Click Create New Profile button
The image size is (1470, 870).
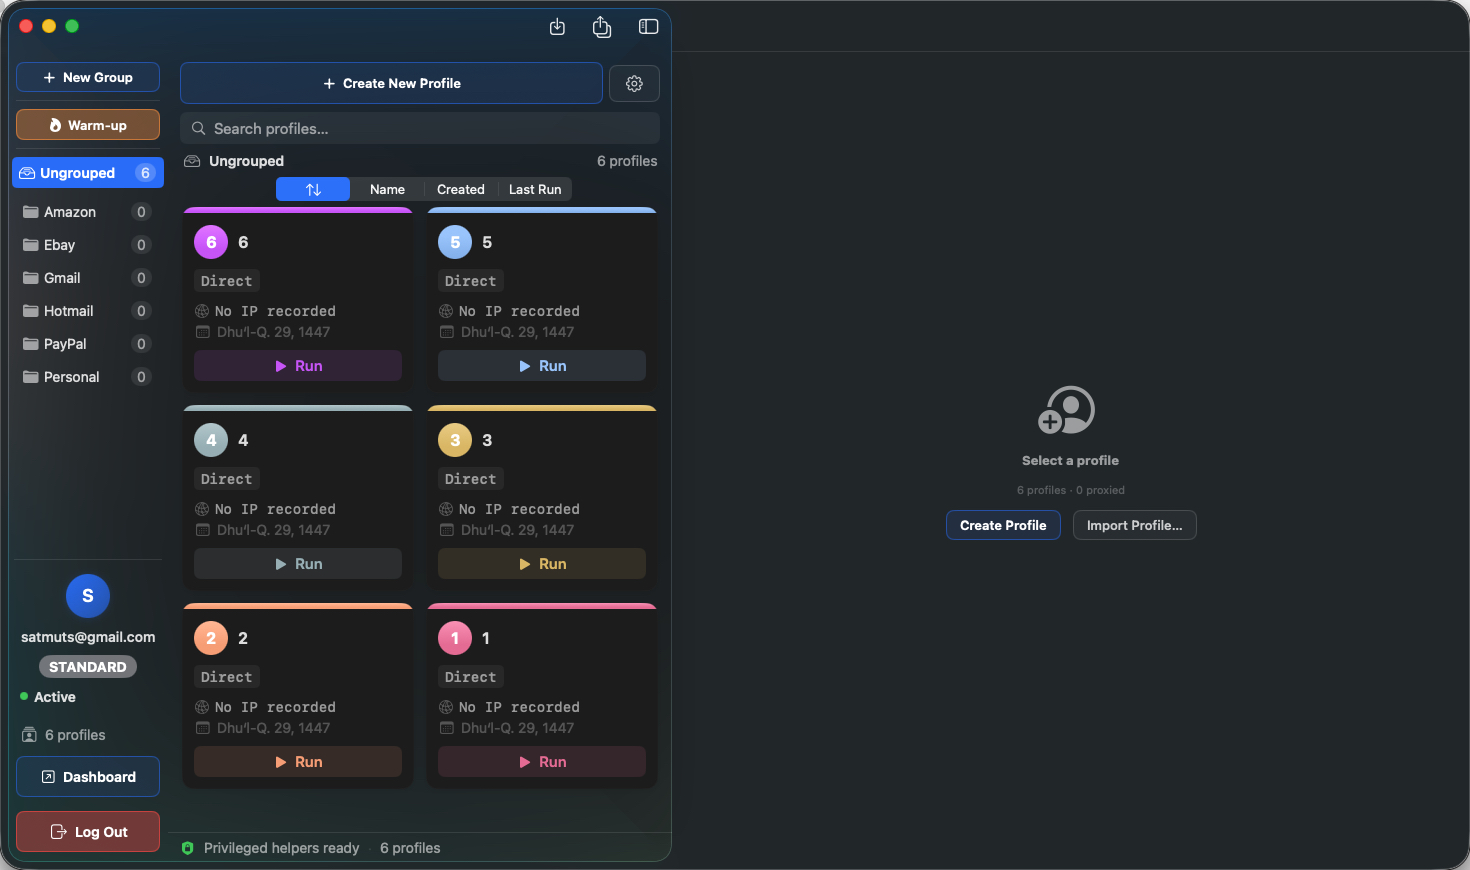click(x=392, y=84)
